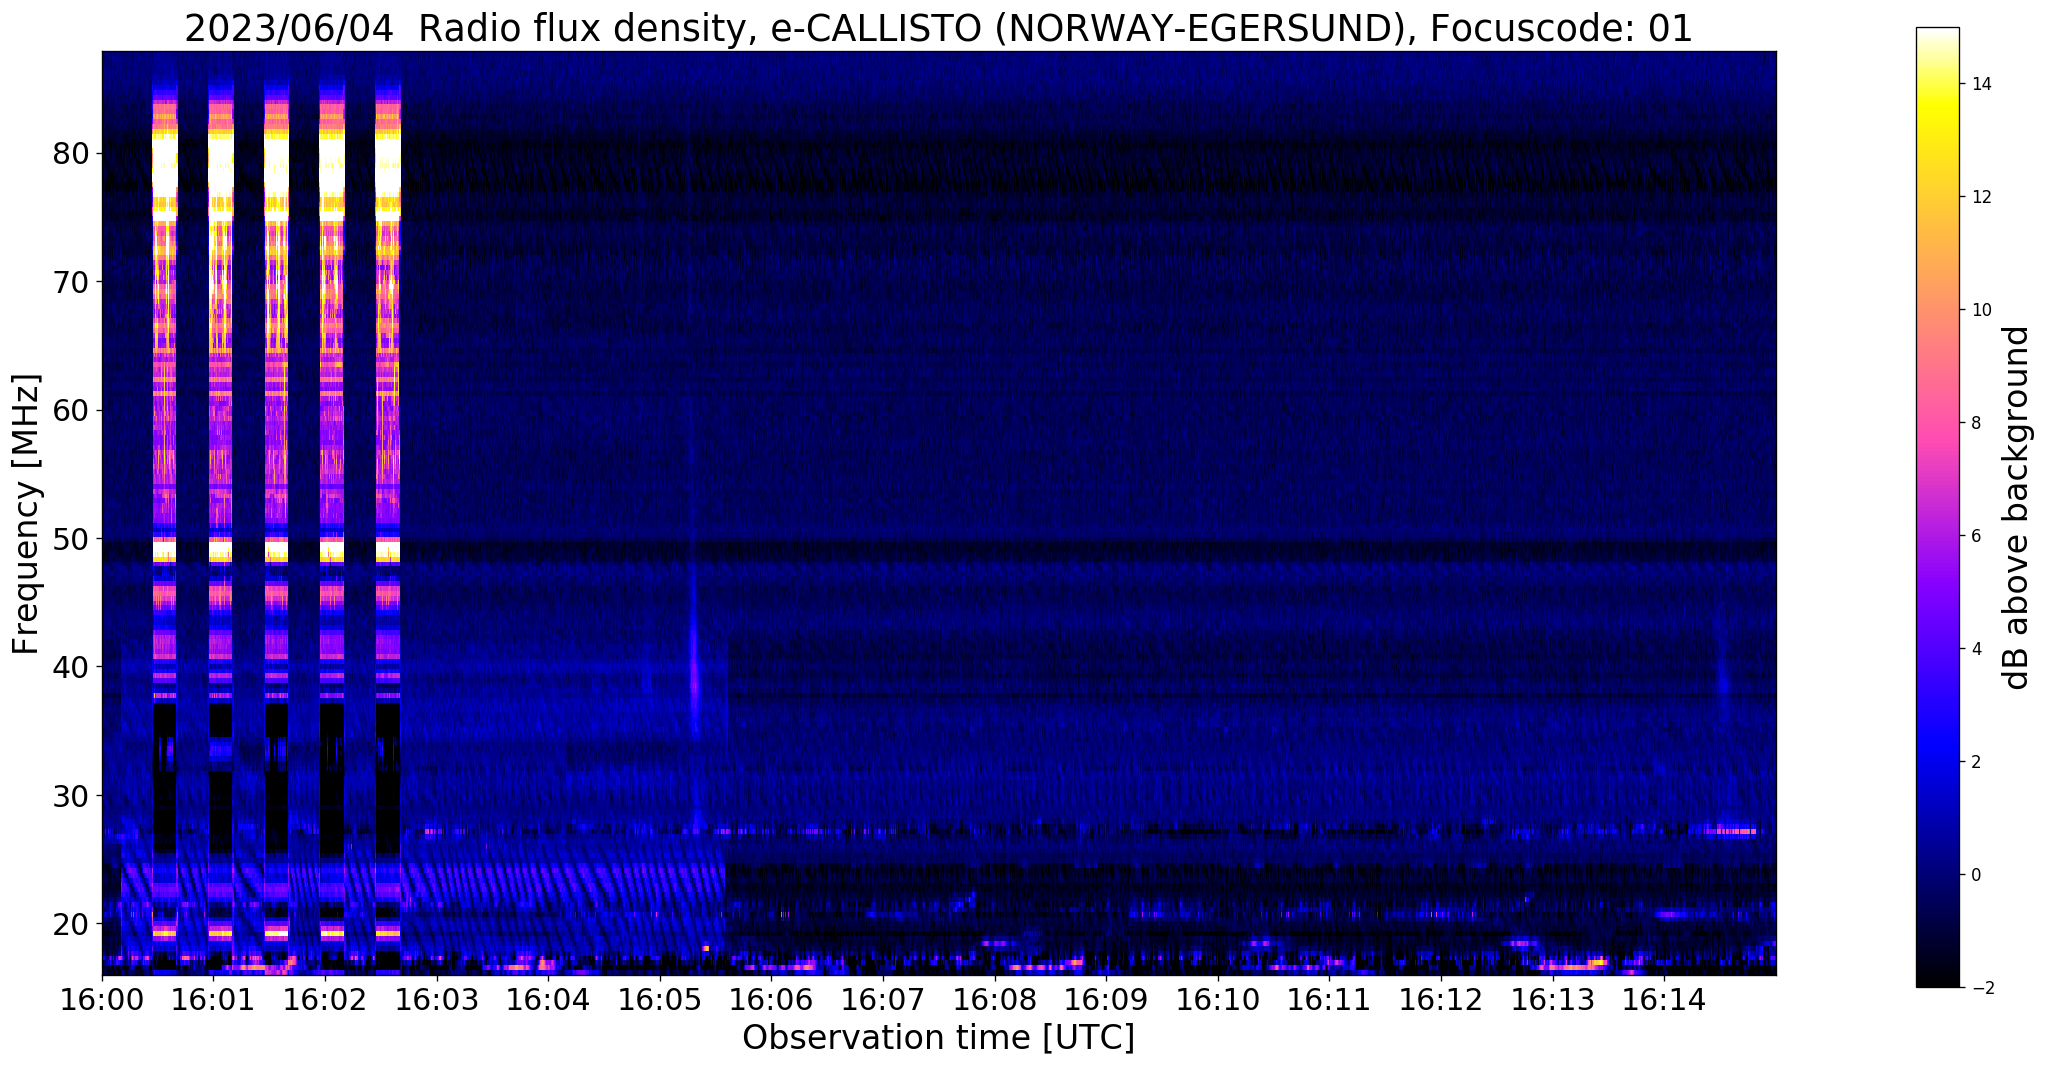Click the 'dB above background' colorbar label
Screen dimensions: 2047x1067
tap(2016, 507)
